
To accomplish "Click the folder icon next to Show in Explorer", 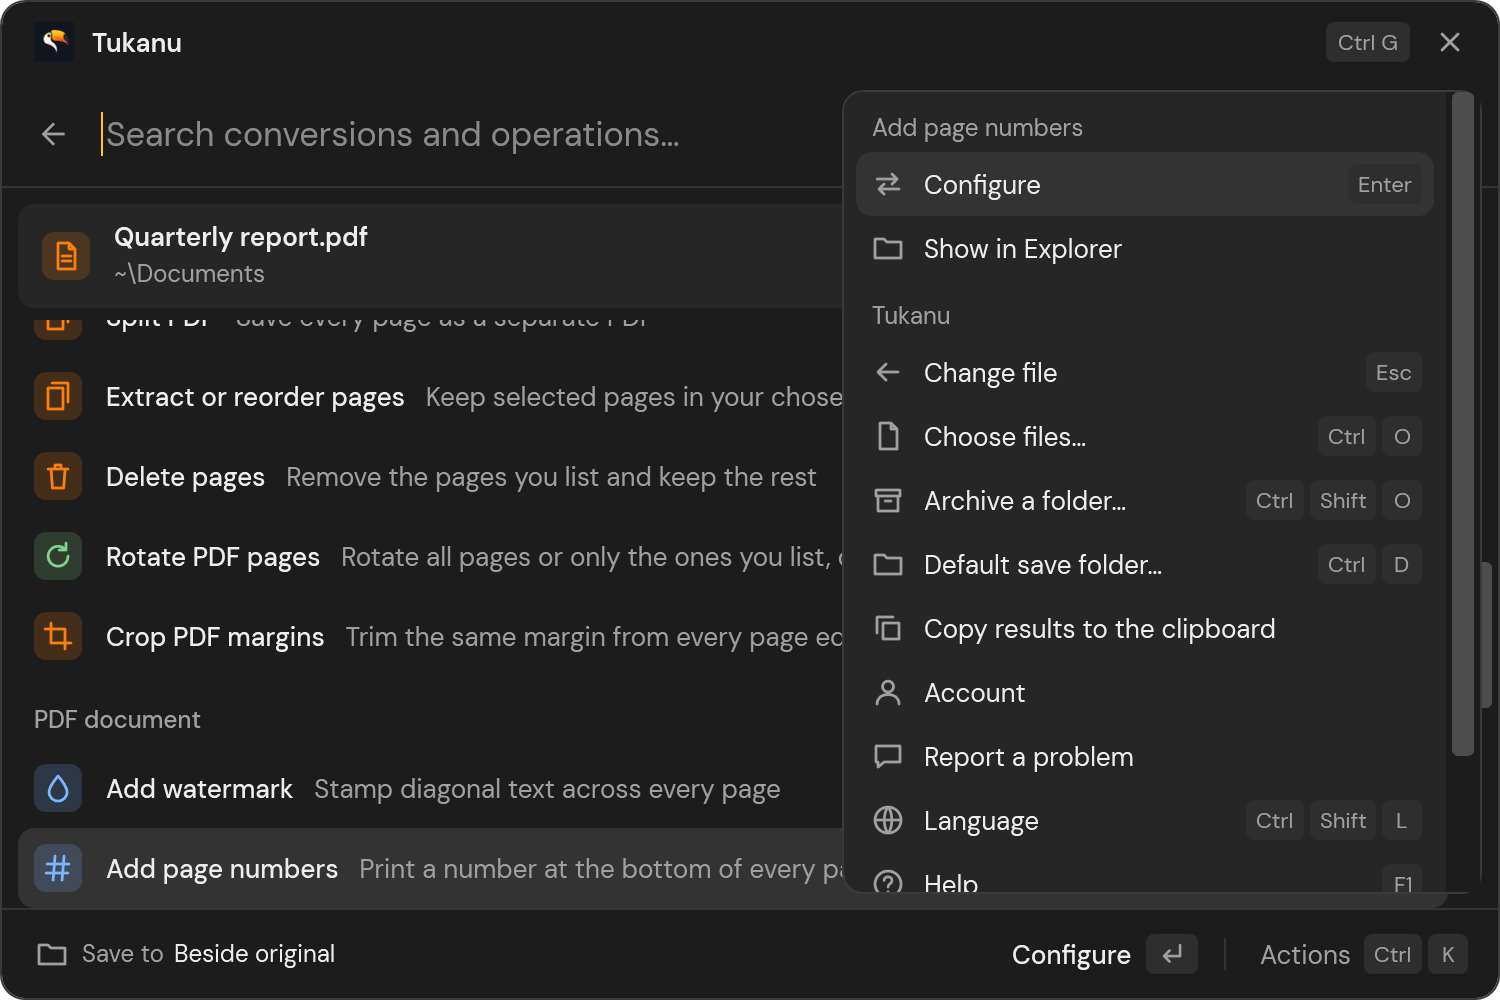I will (888, 248).
